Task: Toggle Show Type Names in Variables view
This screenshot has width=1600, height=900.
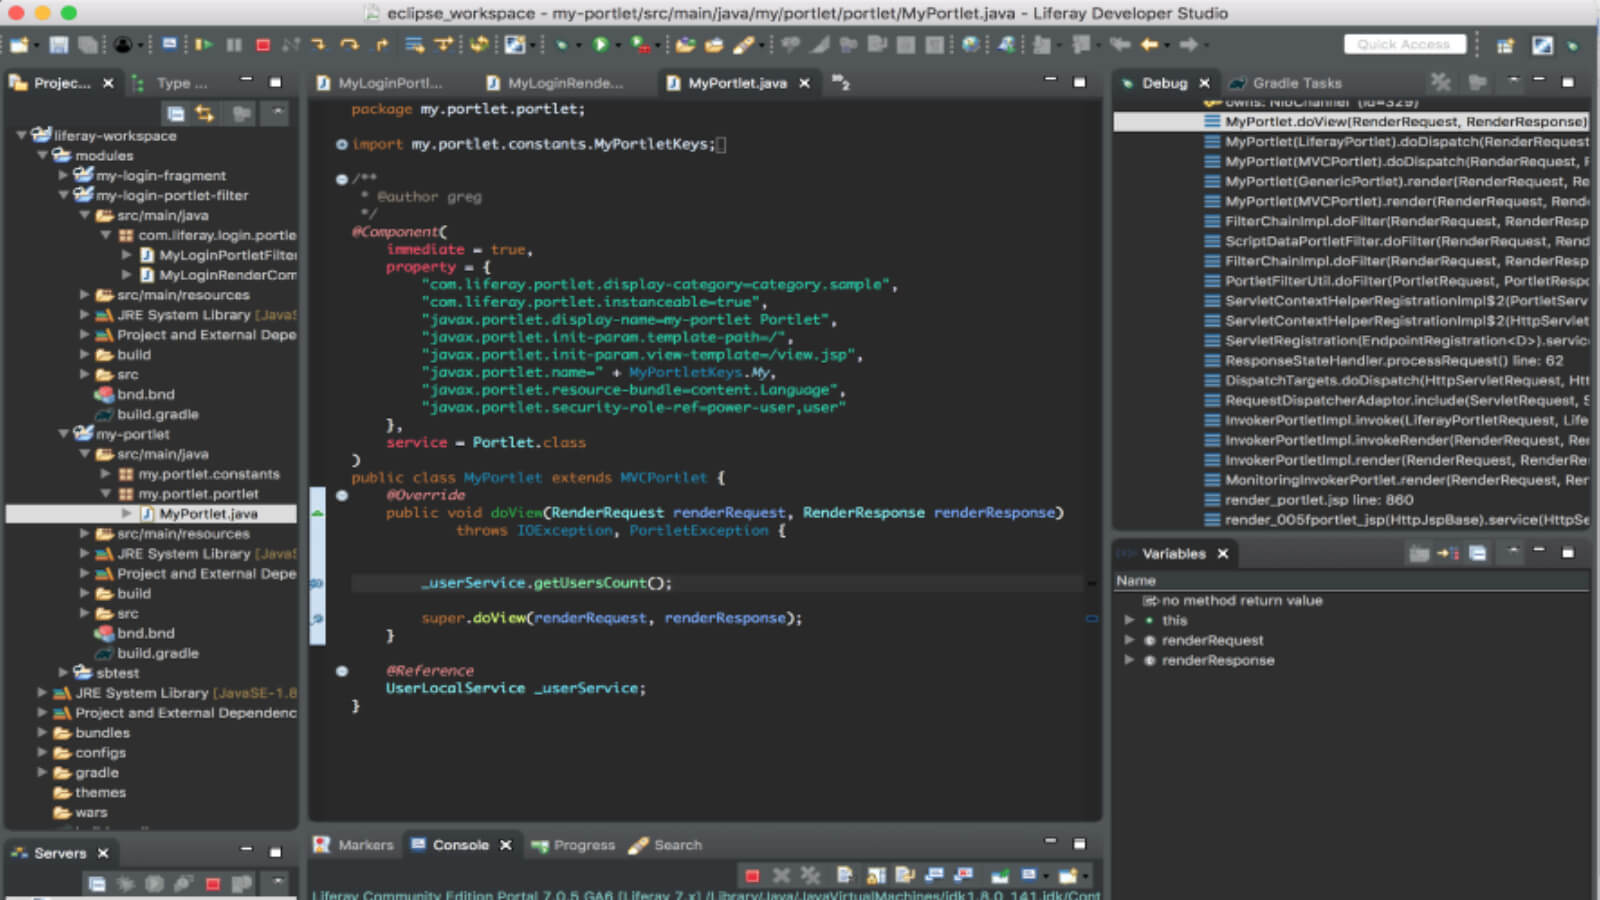Action: click(1419, 553)
